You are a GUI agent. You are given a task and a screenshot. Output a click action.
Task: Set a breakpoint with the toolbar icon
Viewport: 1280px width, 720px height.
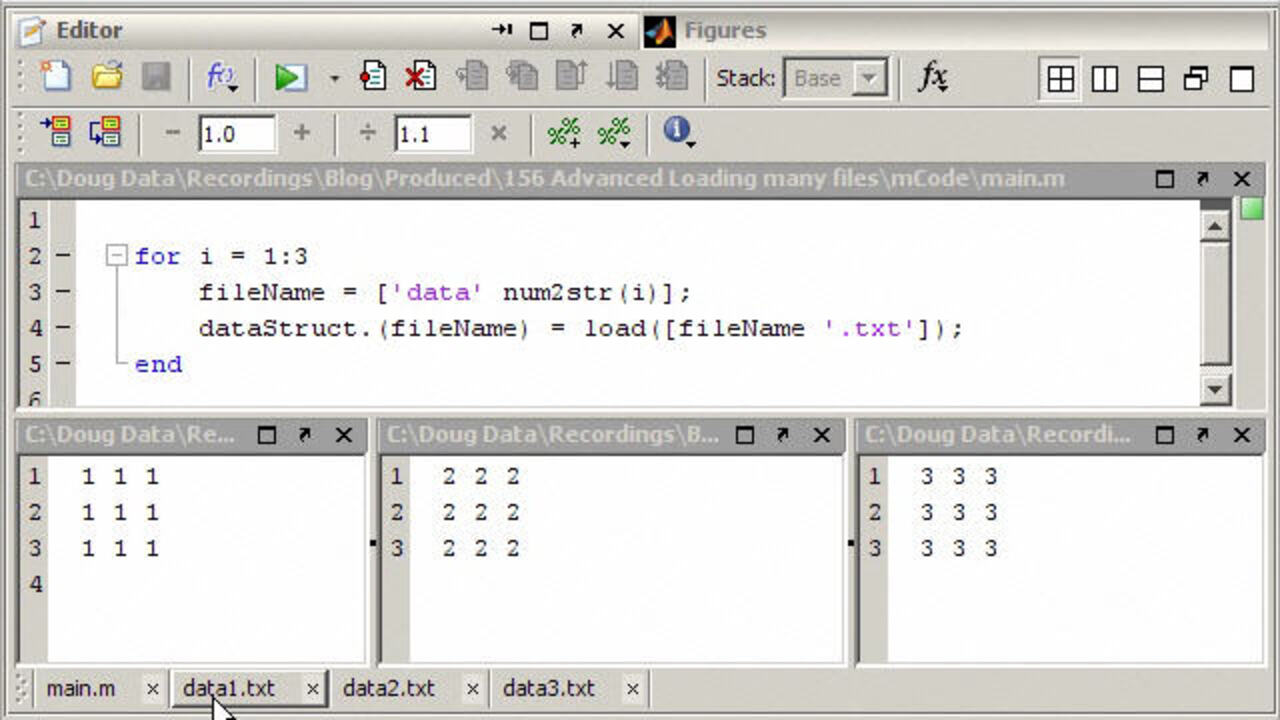[373, 77]
